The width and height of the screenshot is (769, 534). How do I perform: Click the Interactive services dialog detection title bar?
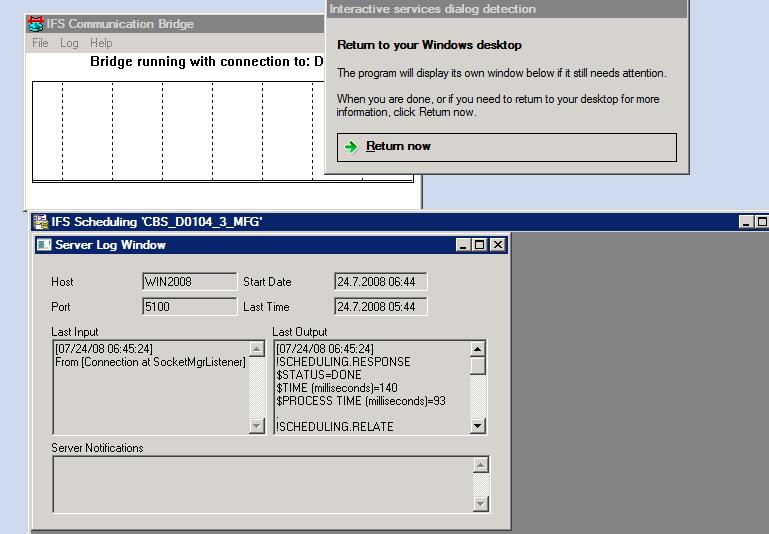[507, 9]
